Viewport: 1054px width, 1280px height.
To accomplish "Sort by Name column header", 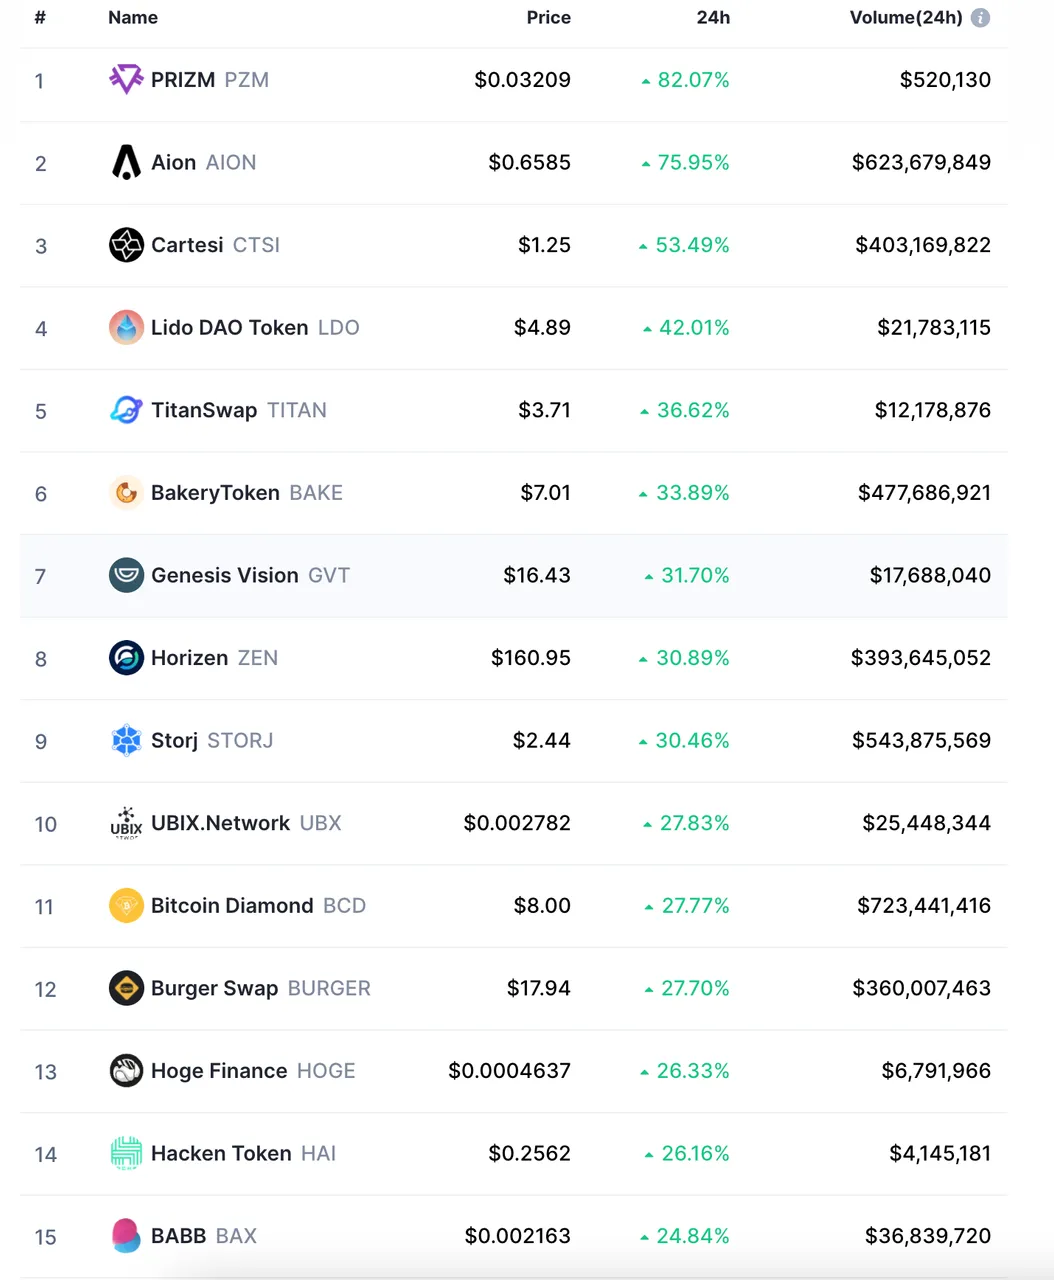I will (133, 18).
